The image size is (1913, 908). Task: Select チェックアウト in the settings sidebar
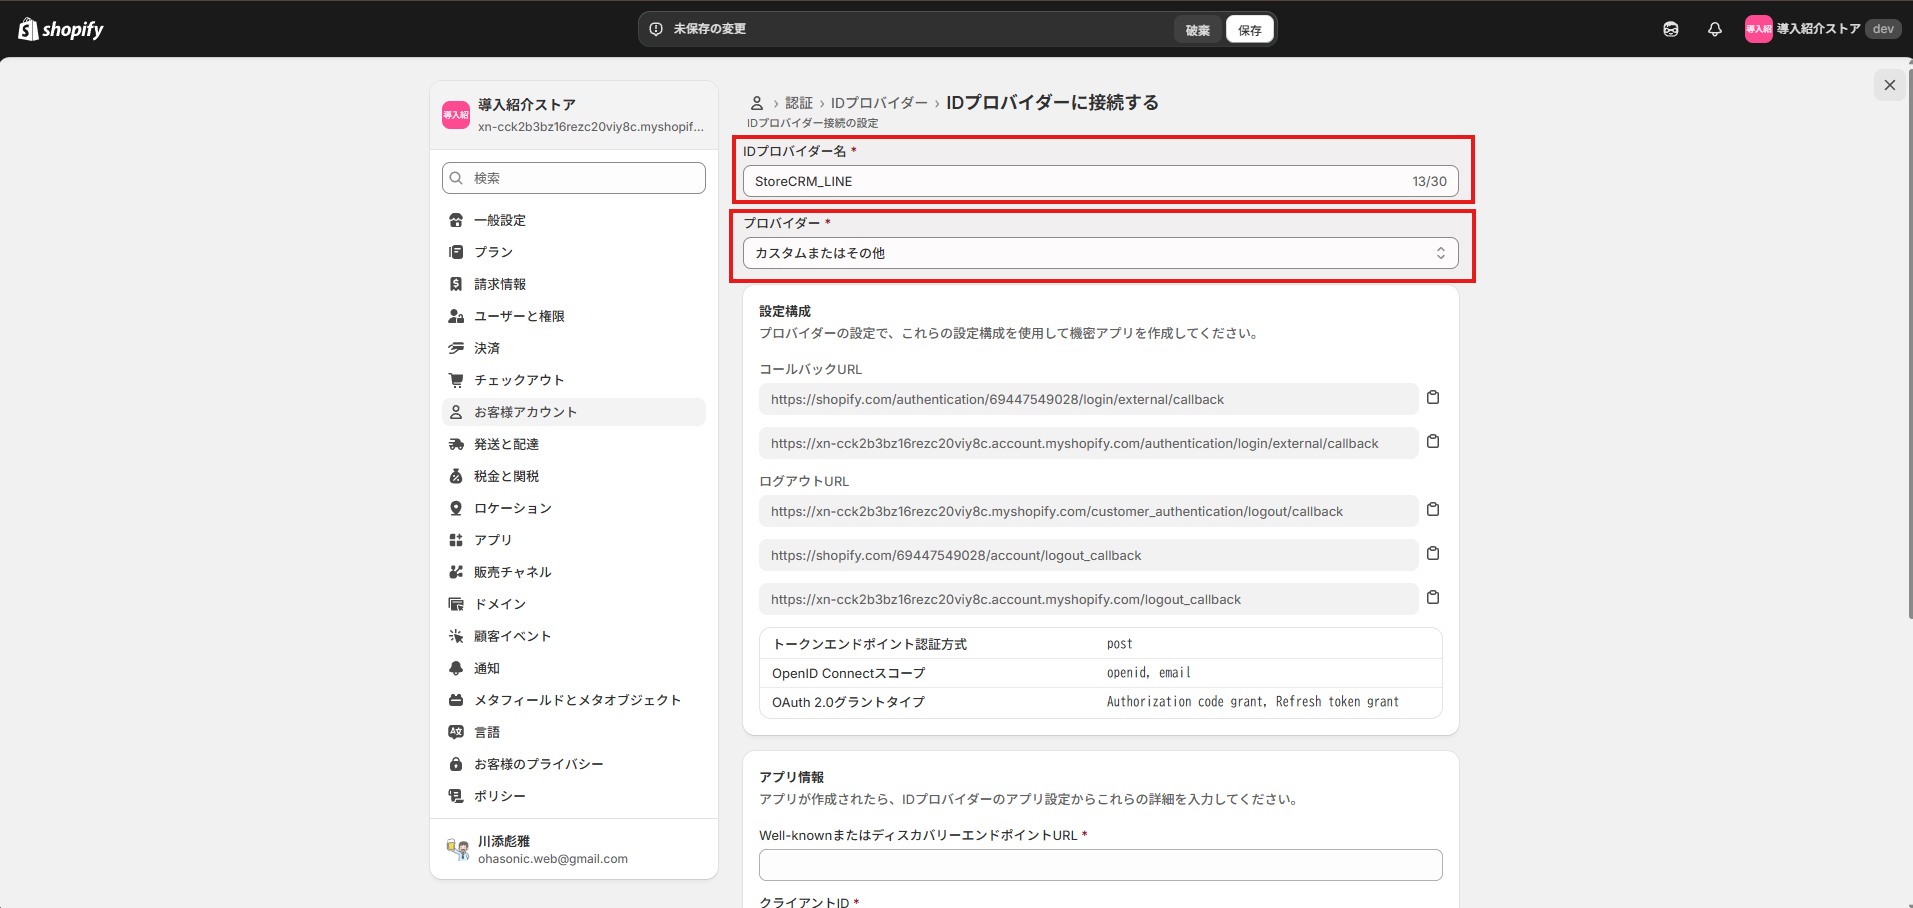click(x=518, y=380)
